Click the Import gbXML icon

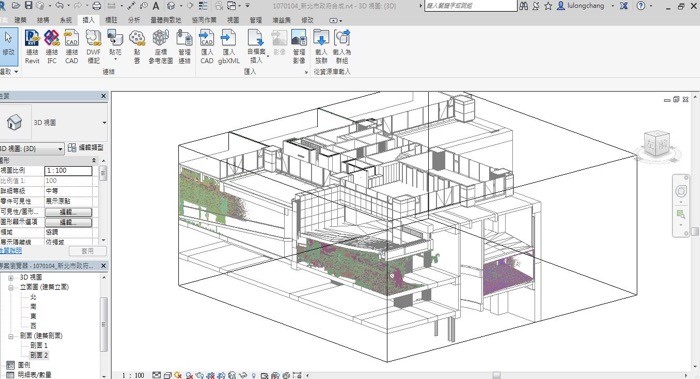coord(229,38)
